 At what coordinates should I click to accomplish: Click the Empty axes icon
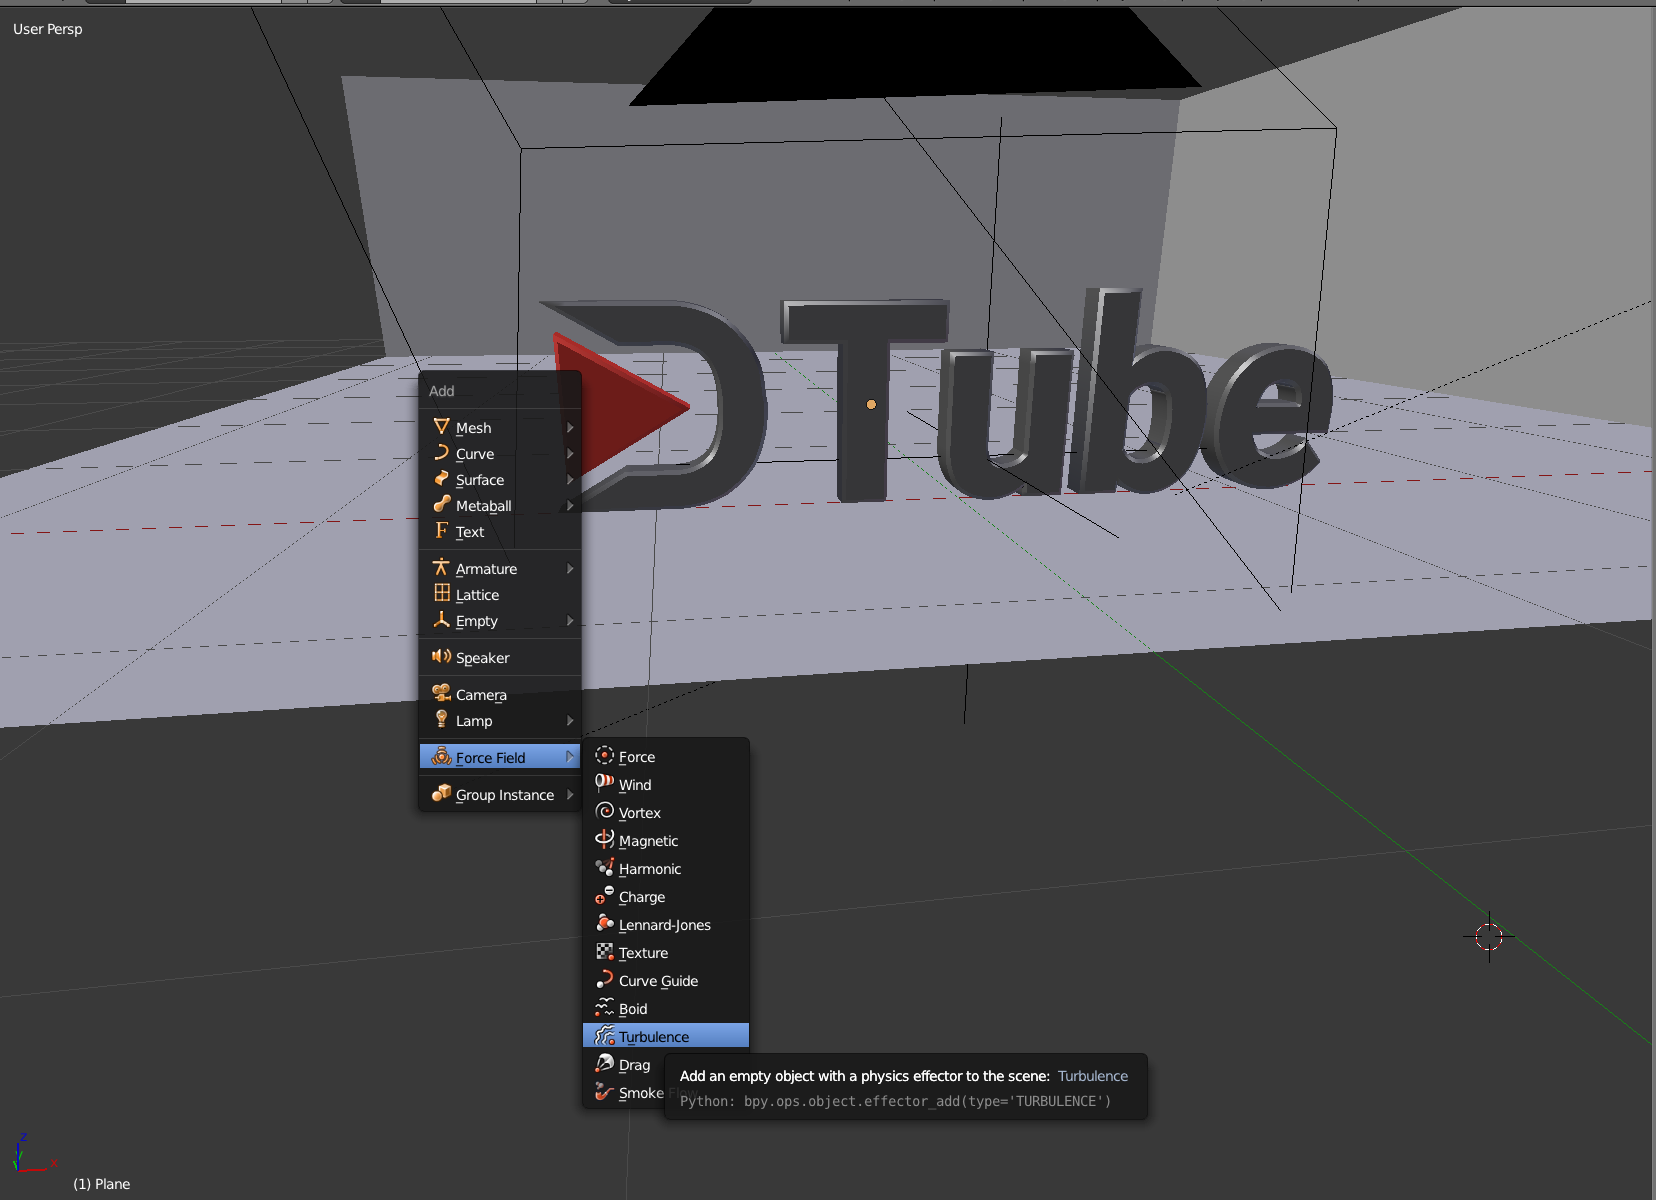click(x=441, y=620)
